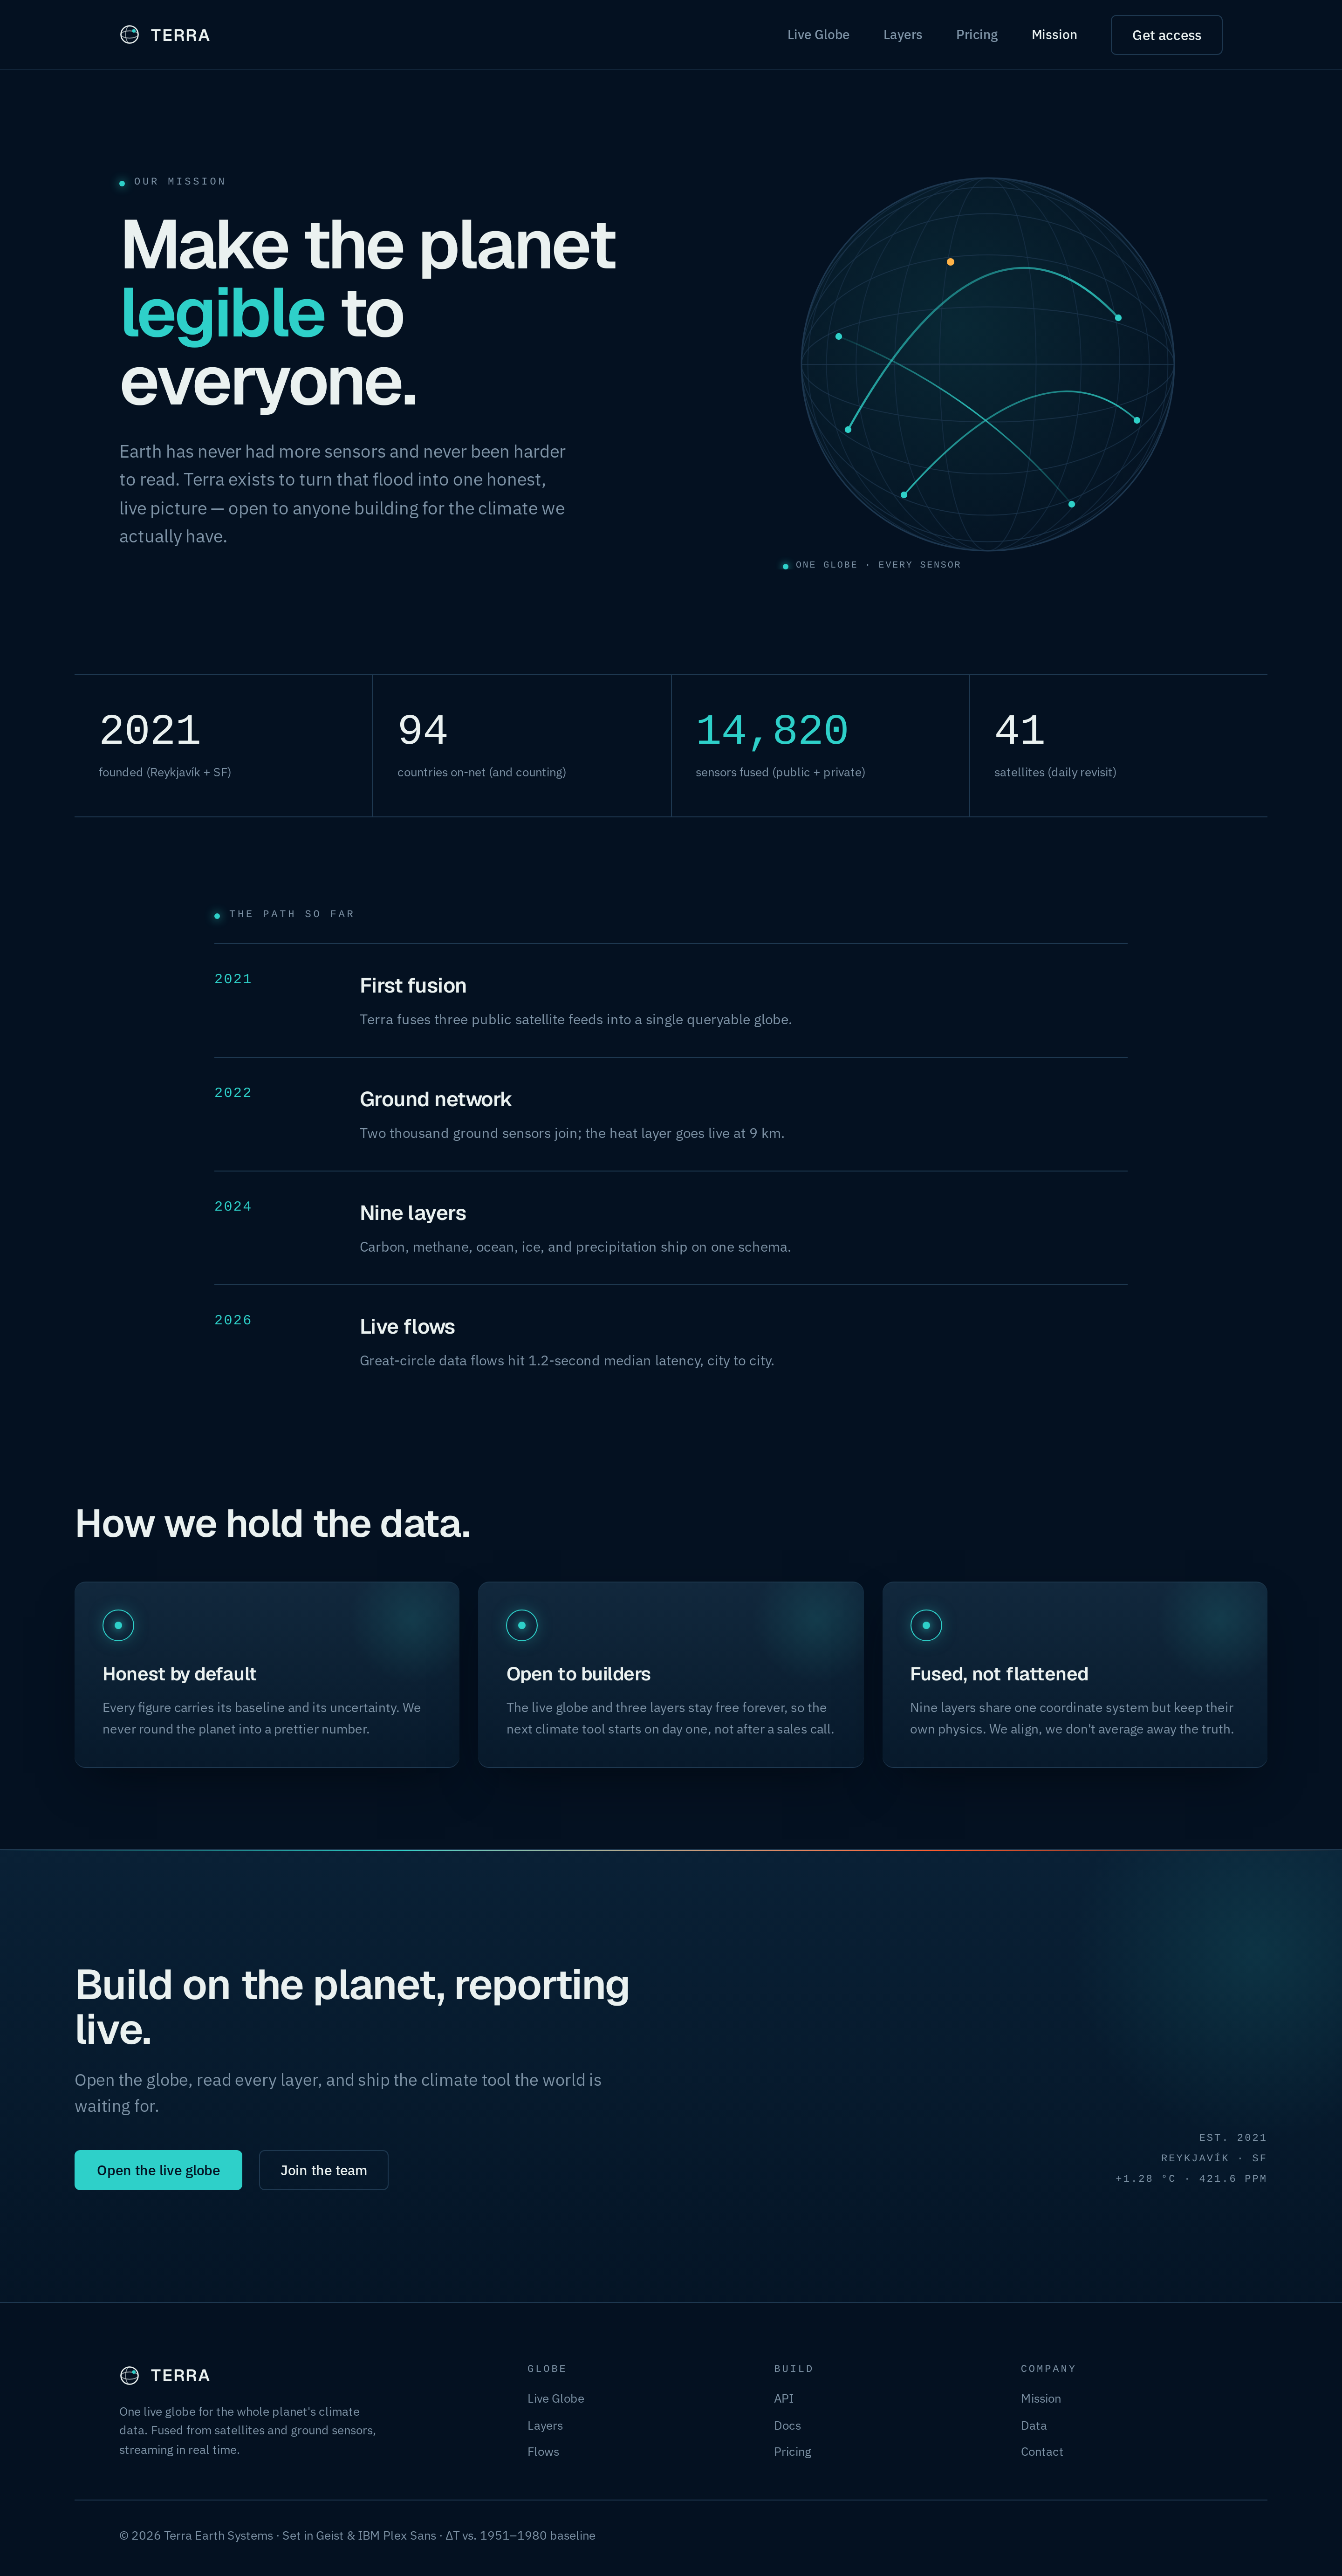Click the 14,820 sensors stat value
Viewport: 1342px width, 2576px height.
tap(772, 730)
